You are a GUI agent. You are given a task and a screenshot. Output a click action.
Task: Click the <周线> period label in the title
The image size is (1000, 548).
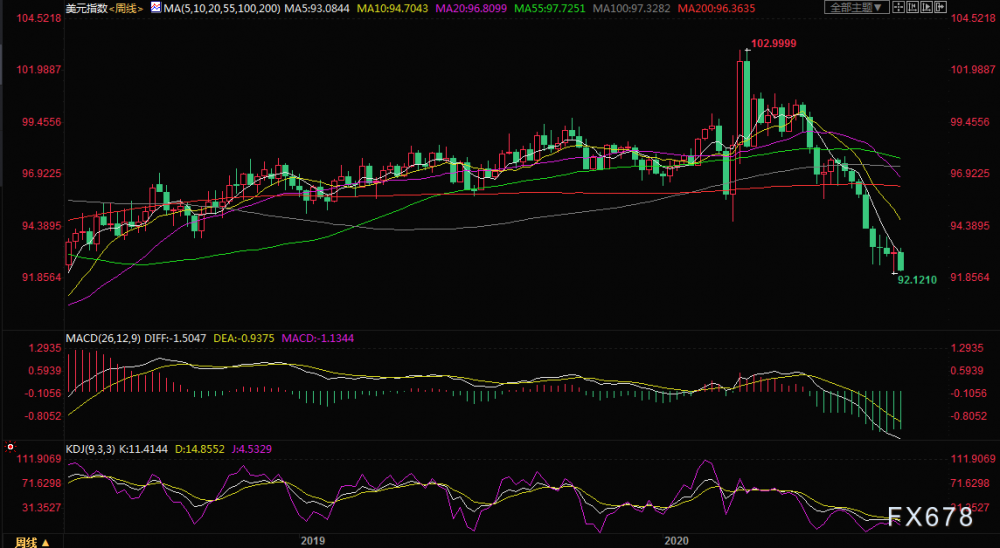pos(126,8)
